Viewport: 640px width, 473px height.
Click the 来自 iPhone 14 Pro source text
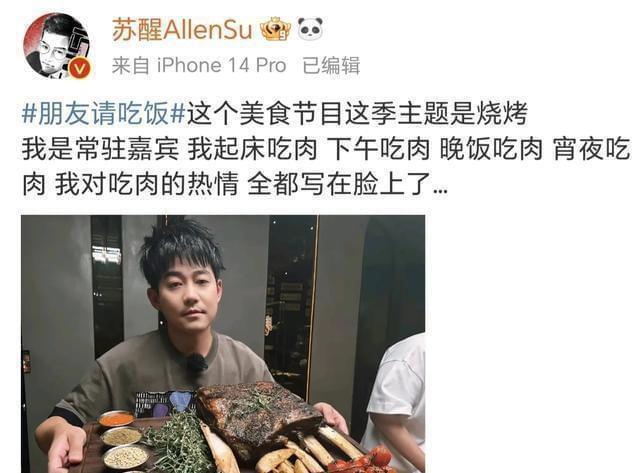[x=199, y=66]
